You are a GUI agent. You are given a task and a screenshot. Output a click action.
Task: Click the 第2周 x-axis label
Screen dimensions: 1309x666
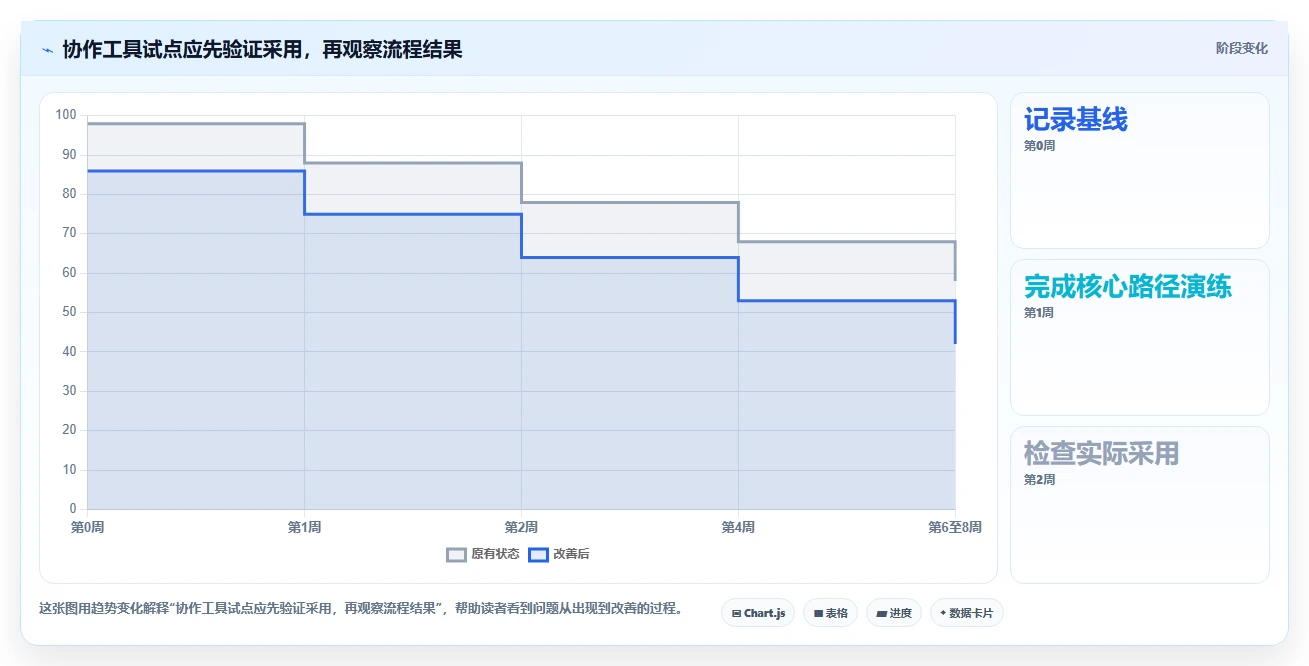[521, 527]
